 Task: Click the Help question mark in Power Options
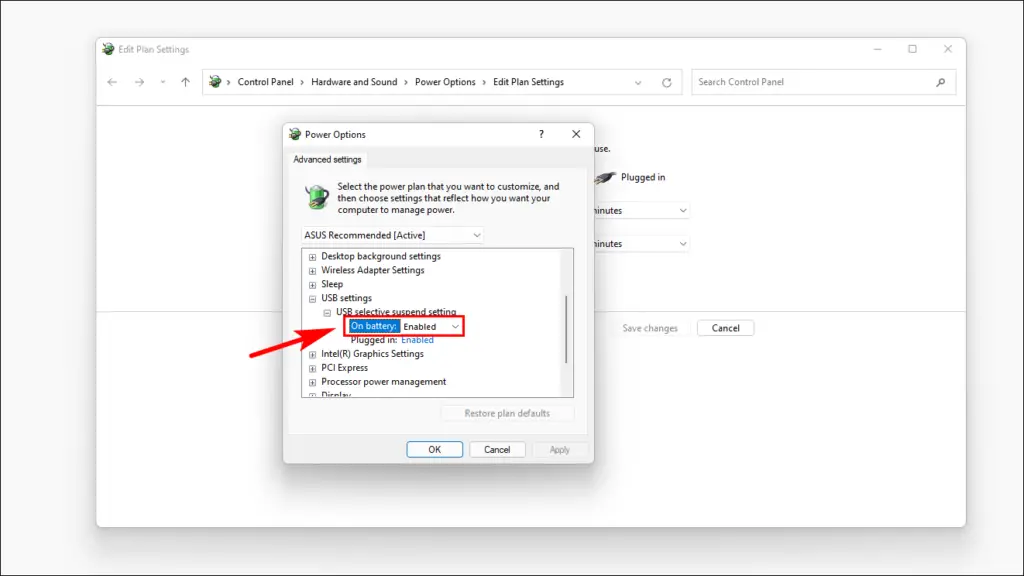[541, 134]
